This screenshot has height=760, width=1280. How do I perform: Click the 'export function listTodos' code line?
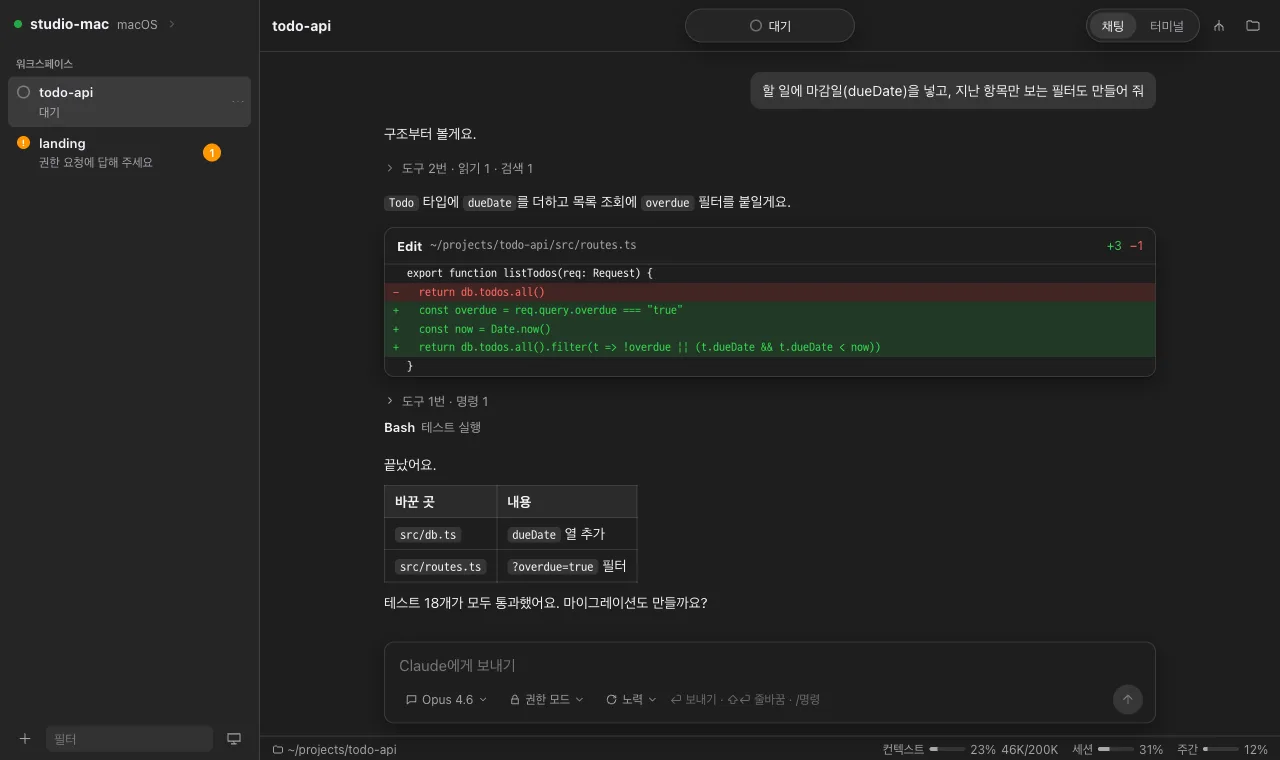(x=770, y=273)
